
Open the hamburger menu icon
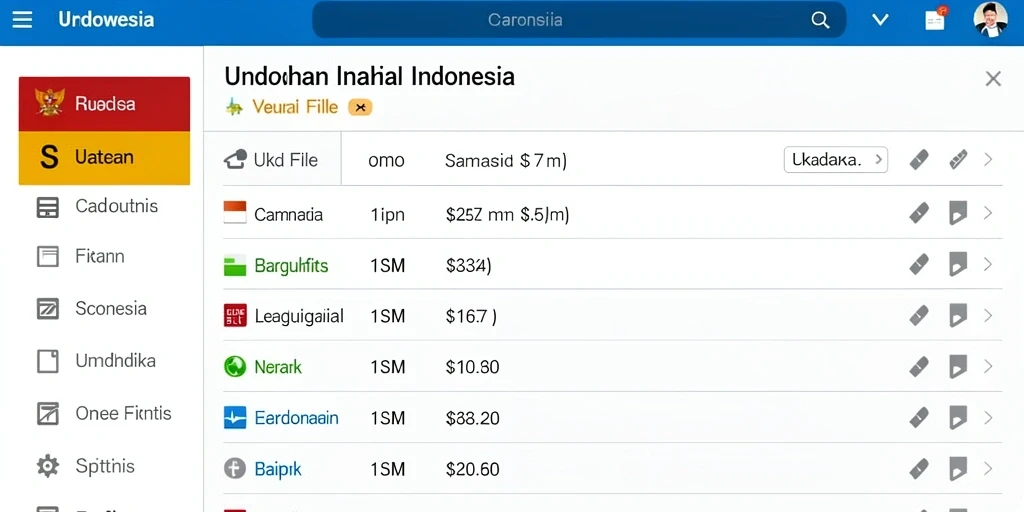click(23, 20)
